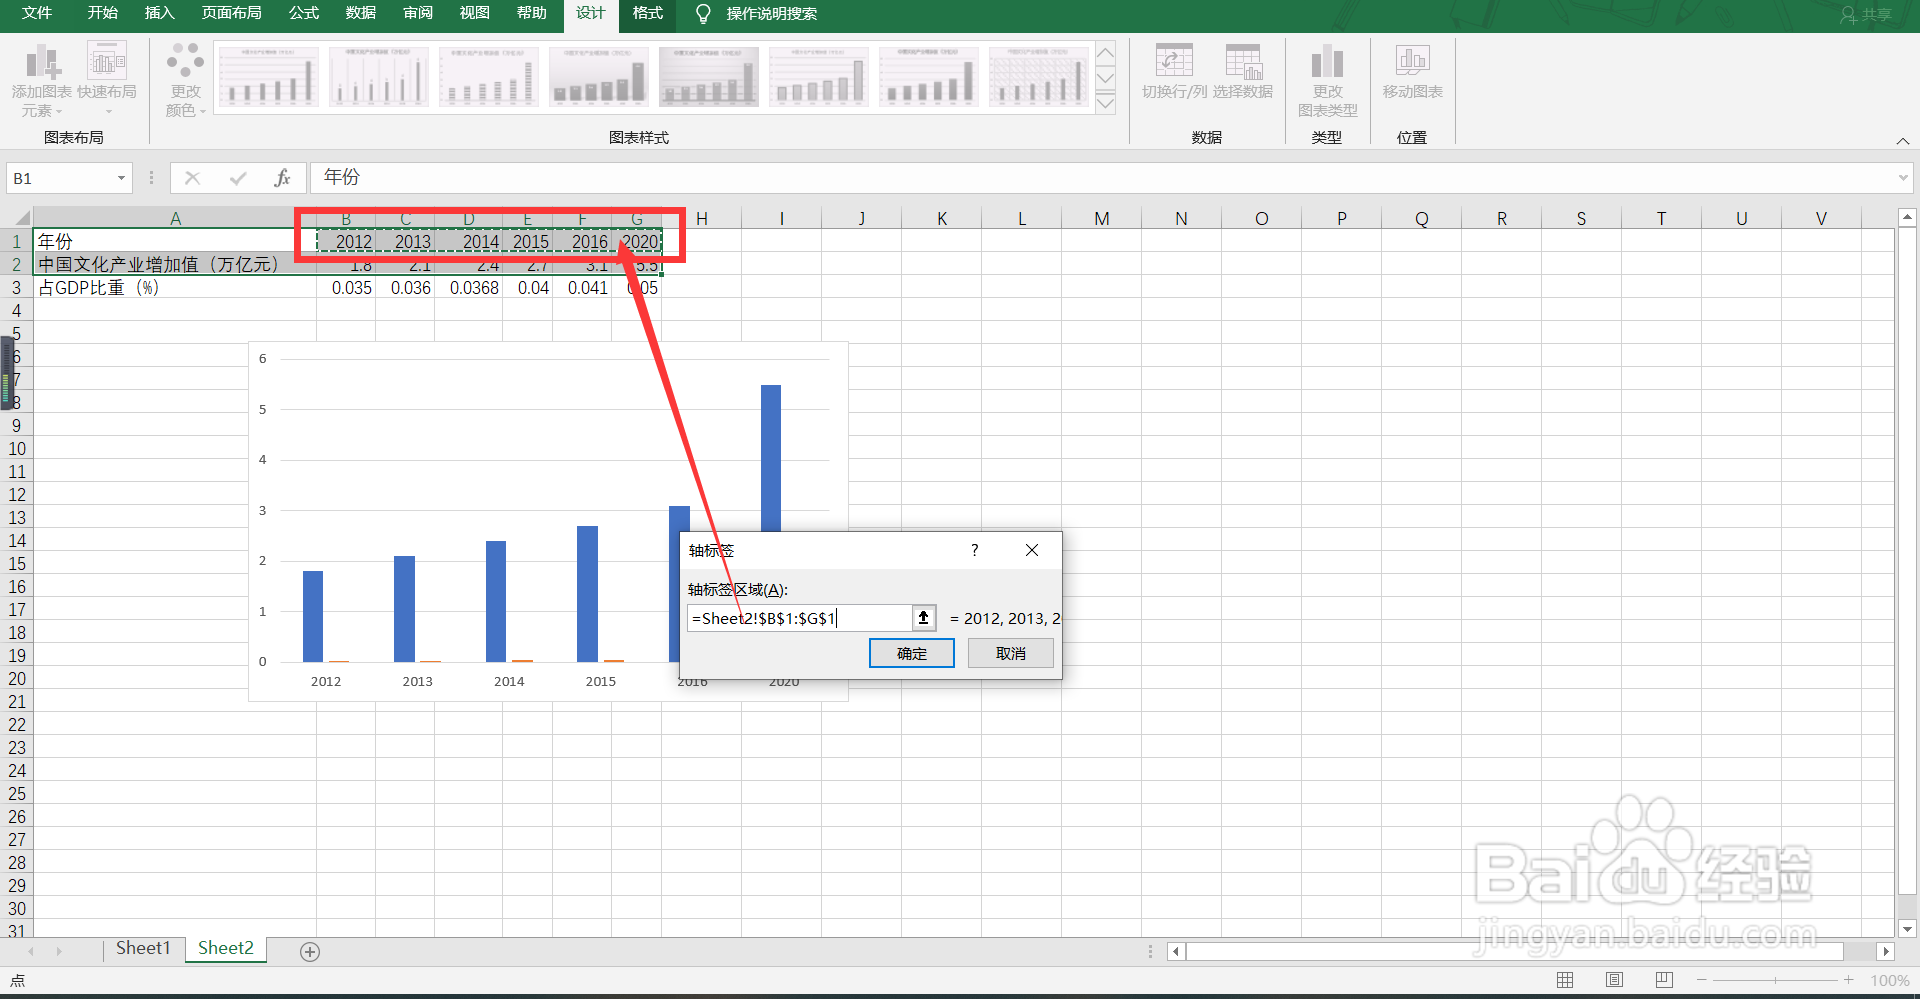Collapse the ribbon with the chevron
Screen dimensions: 1920x999
[x=1903, y=141]
